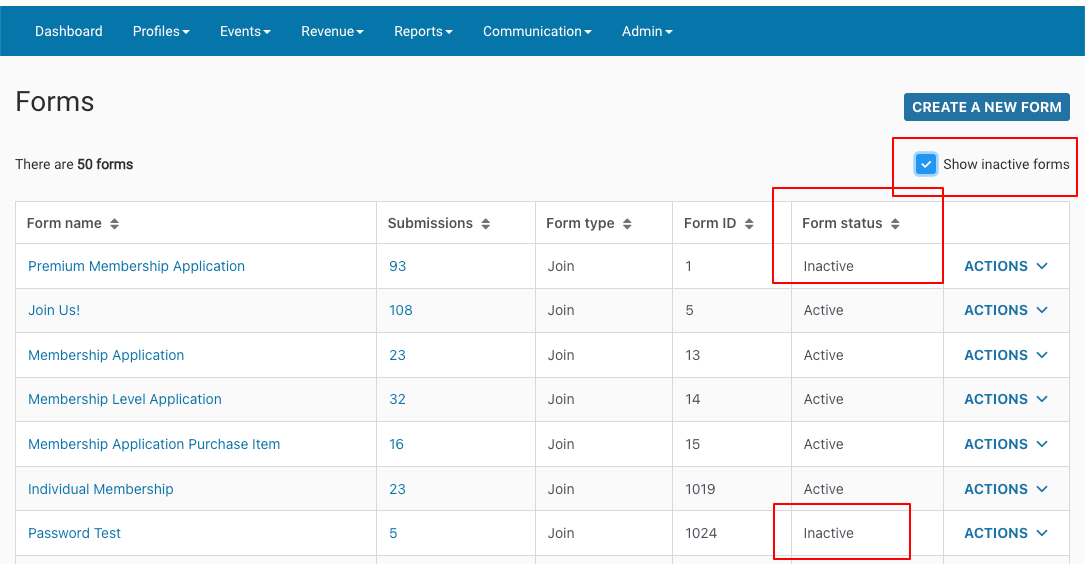Open the Admin dropdown menu
The height and width of the screenshot is (564, 1085).
coord(647,31)
